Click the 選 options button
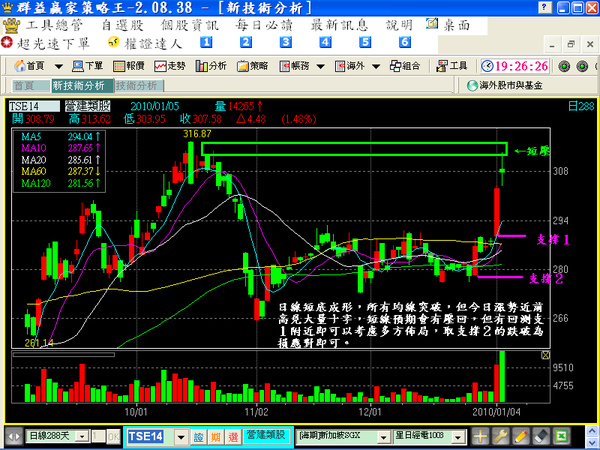The height and width of the screenshot is (450, 600). 233,436
